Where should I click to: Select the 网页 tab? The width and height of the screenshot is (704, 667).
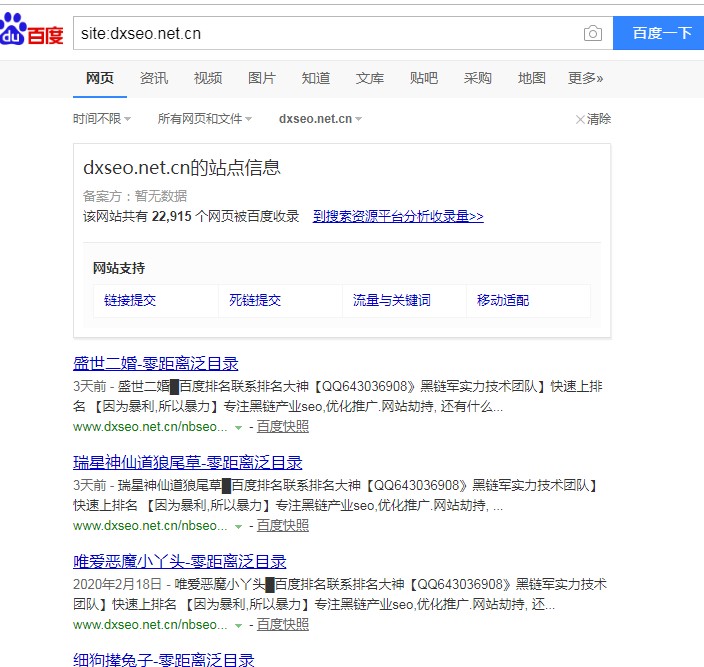point(100,78)
